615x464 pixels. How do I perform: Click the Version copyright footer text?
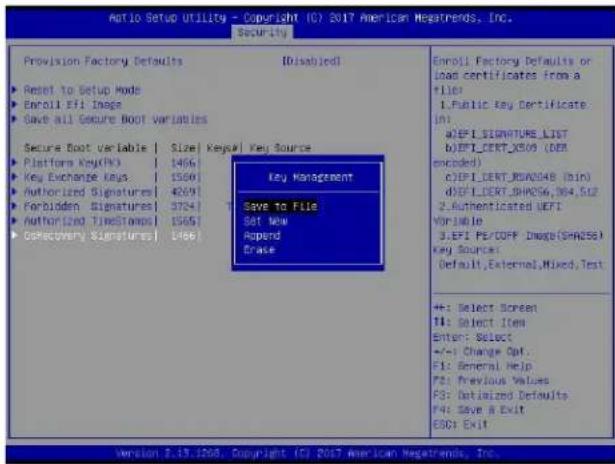pos(307,453)
